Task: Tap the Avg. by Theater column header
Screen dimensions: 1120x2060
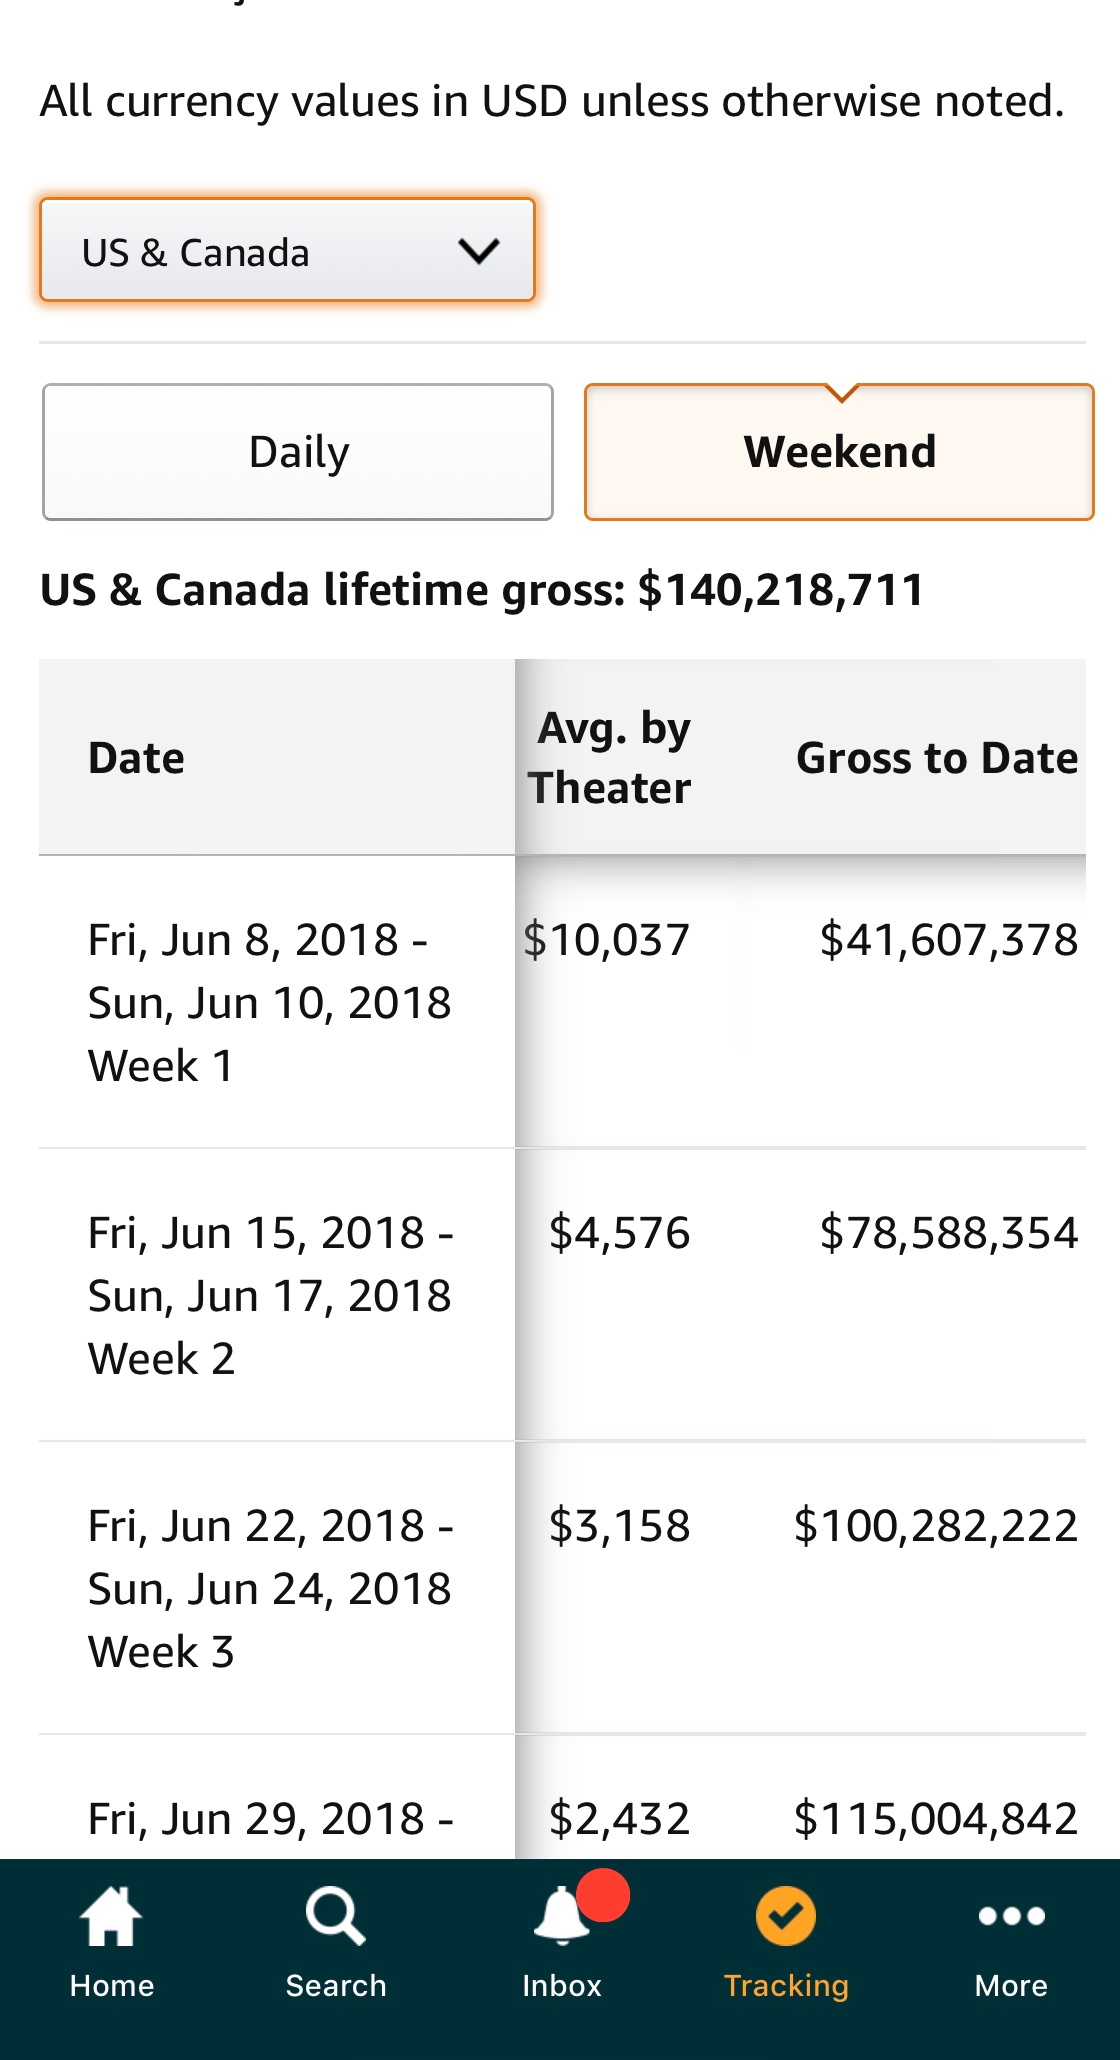Action: tap(611, 758)
